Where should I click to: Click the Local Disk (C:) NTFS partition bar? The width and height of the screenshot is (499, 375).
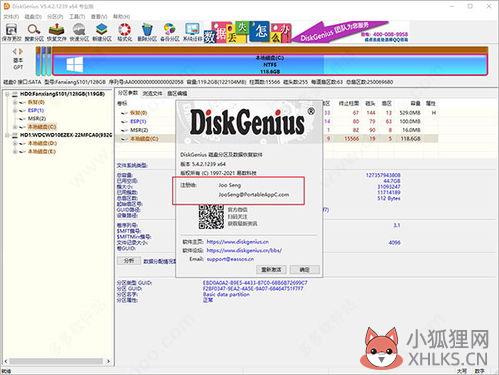[270, 65]
